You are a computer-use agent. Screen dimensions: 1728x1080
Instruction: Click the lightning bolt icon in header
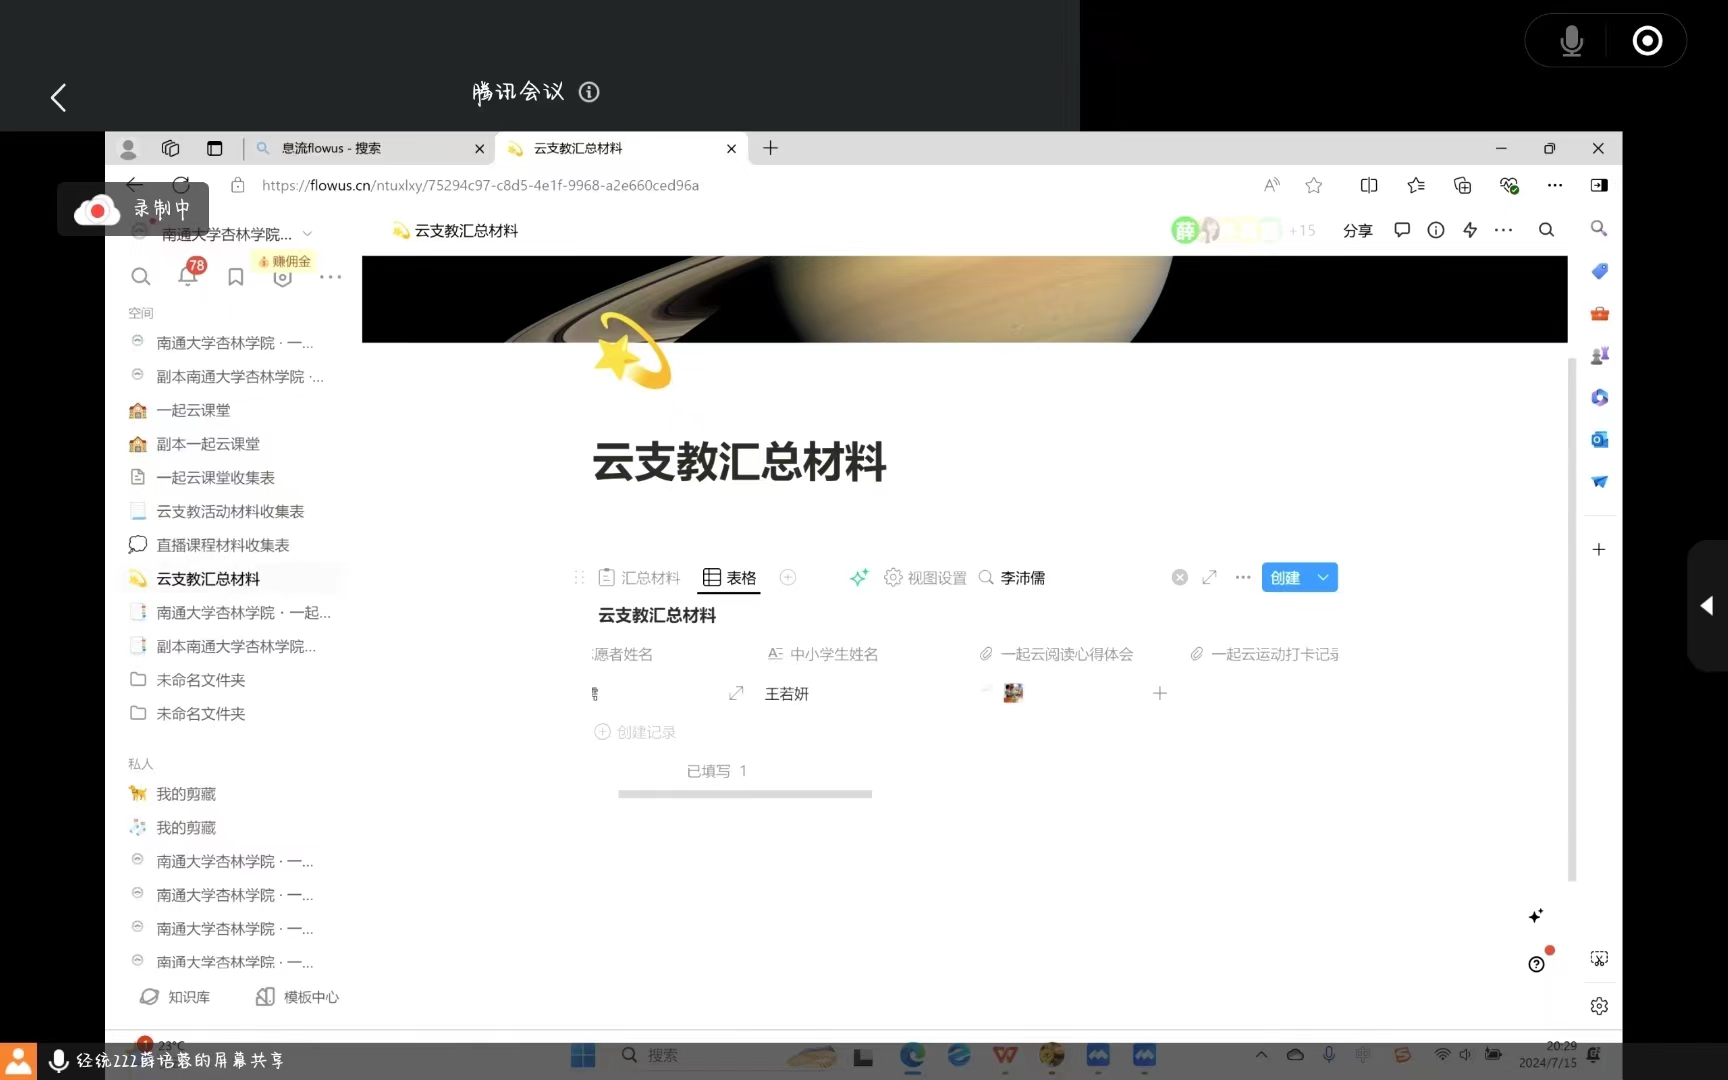[x=1470, y=230]
